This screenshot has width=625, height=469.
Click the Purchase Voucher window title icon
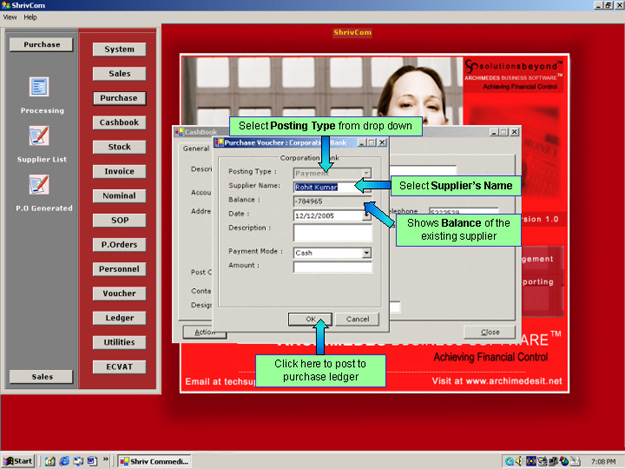[x=220, y=143]
